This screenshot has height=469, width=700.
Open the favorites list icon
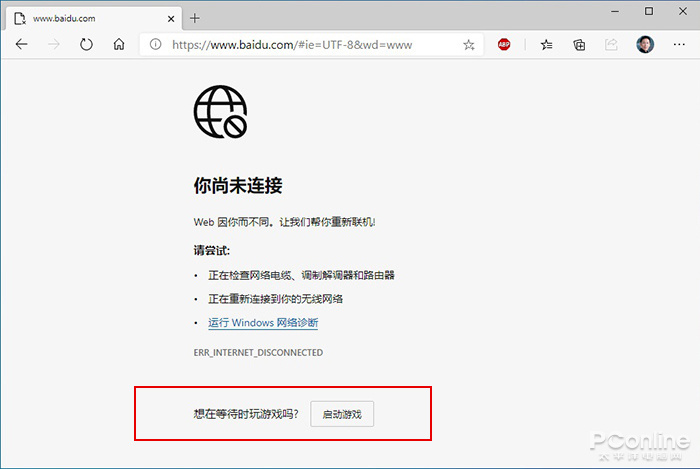click(546, 45)
